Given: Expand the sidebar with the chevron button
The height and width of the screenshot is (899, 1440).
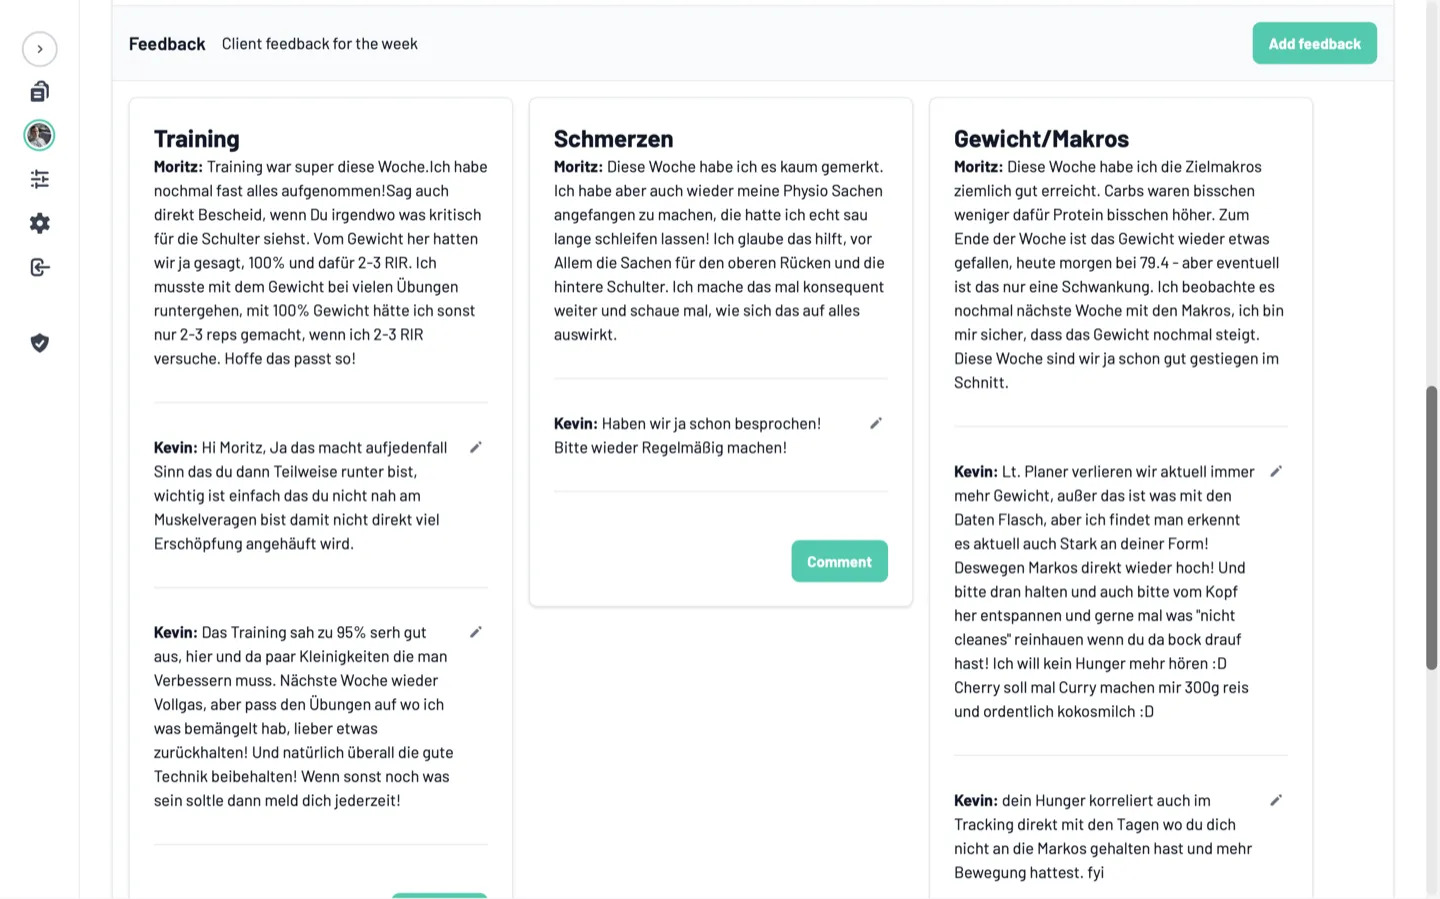Looking at the screenshot, I should click(40, 49).
